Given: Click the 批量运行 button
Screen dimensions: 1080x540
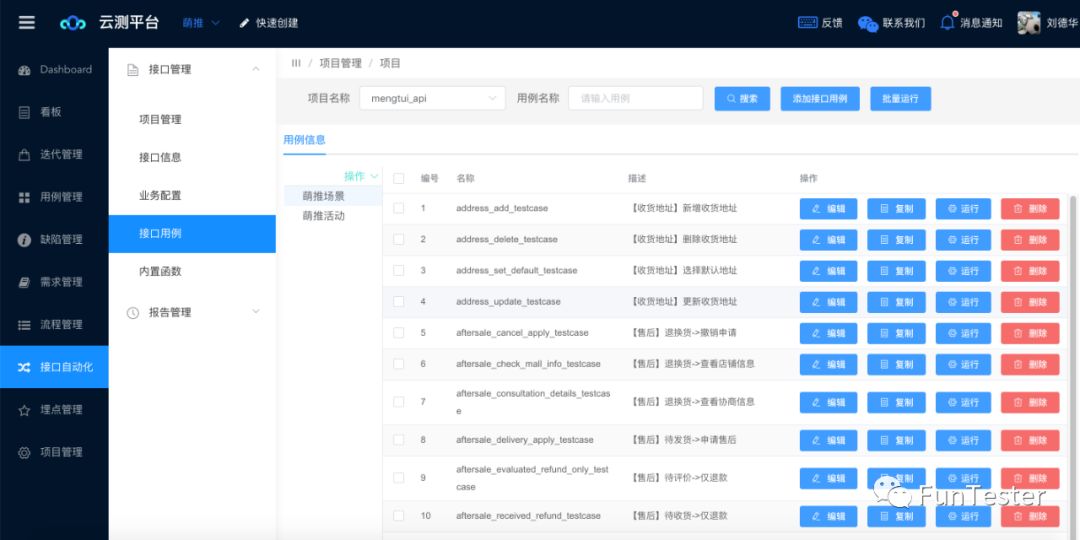Looking at the screenshot, I should coord(900,98).
